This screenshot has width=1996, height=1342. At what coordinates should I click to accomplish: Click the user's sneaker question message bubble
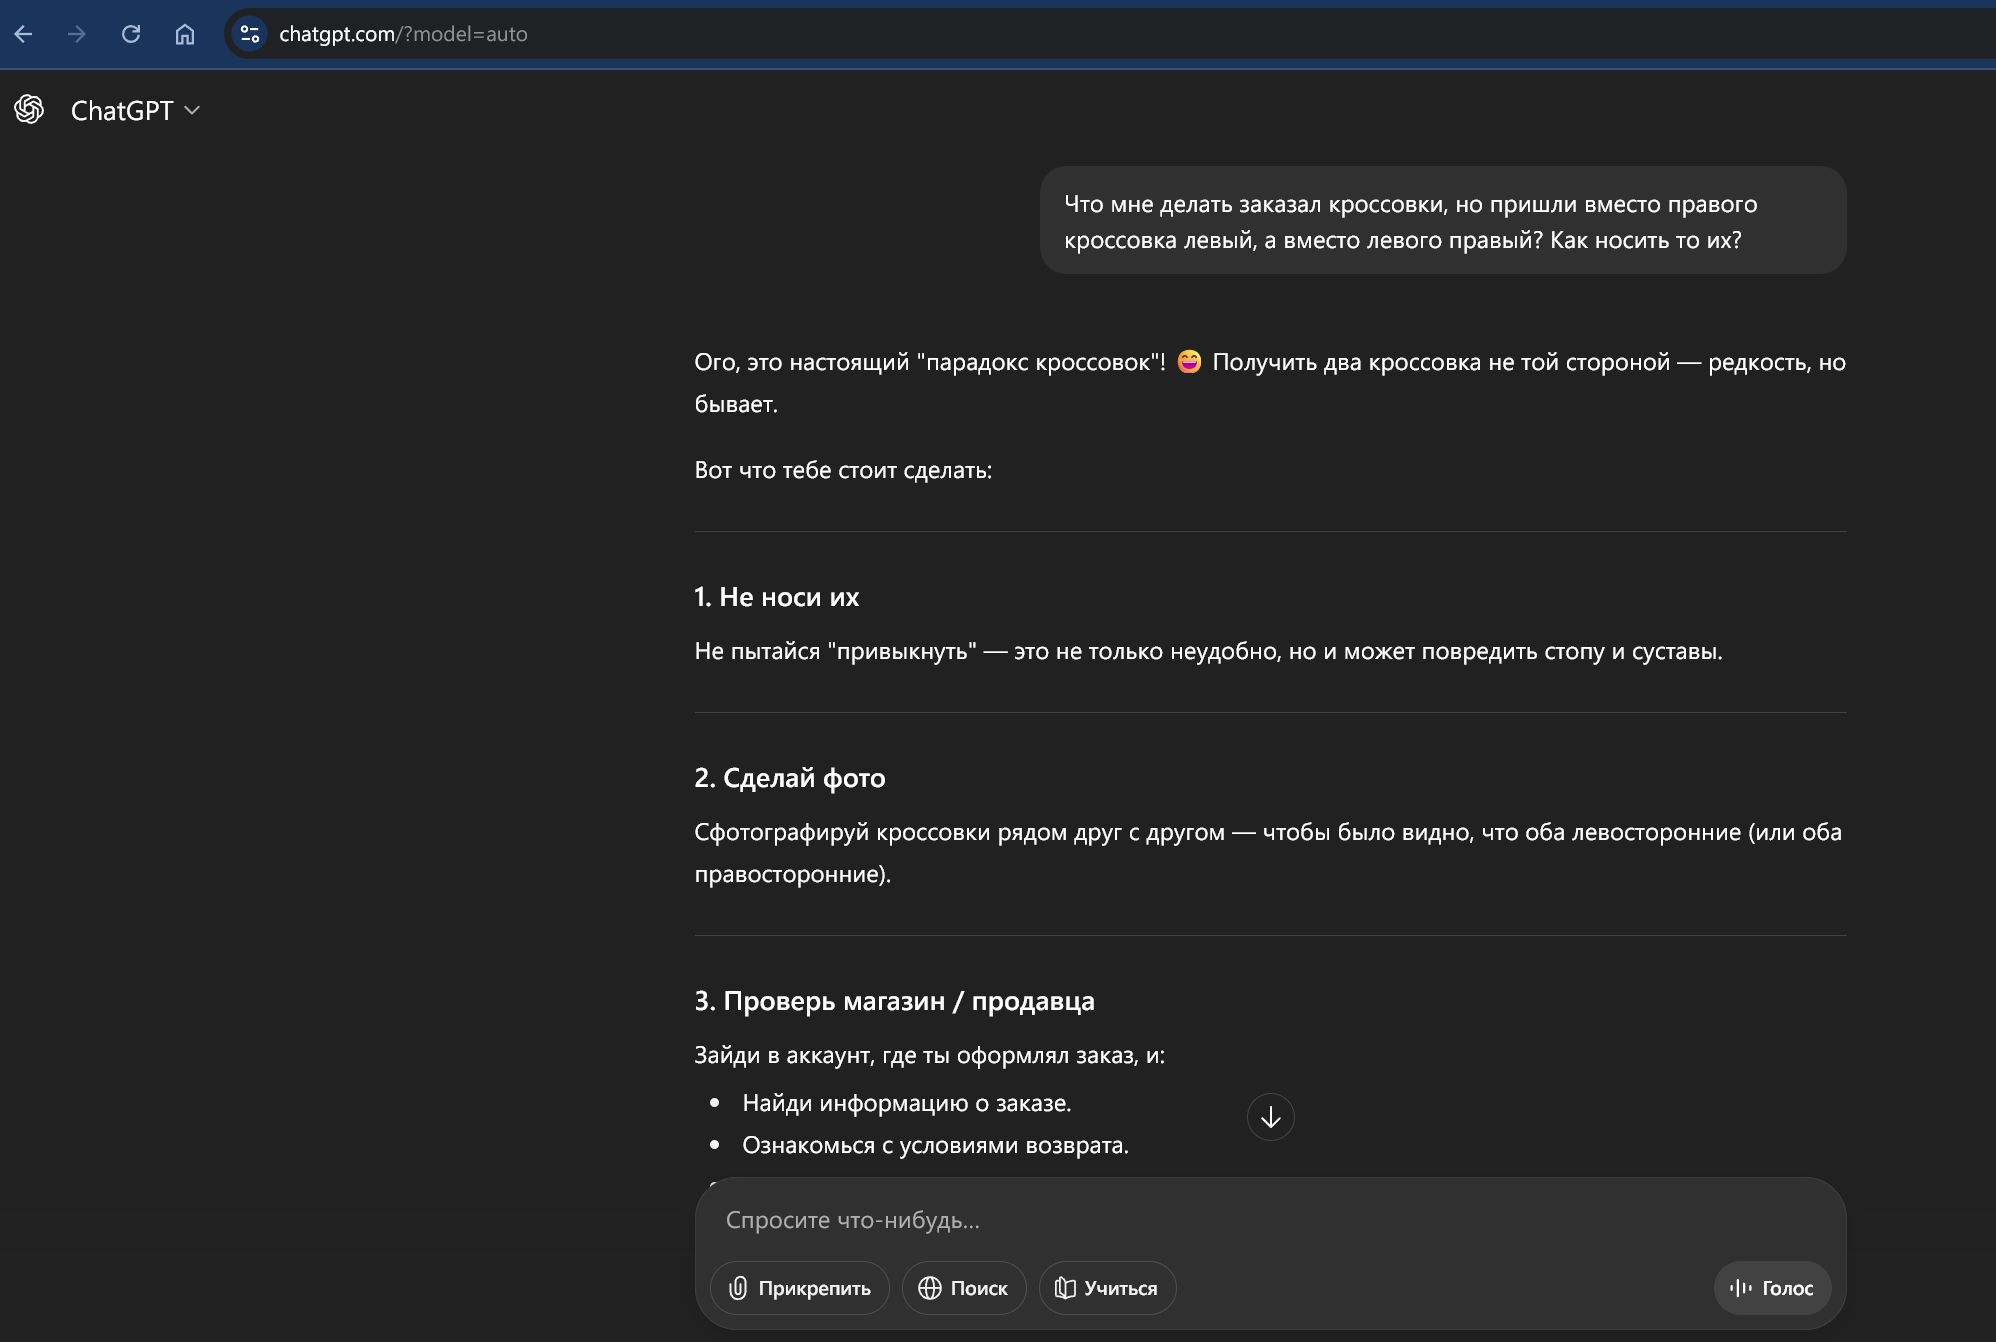(1442, 221)
